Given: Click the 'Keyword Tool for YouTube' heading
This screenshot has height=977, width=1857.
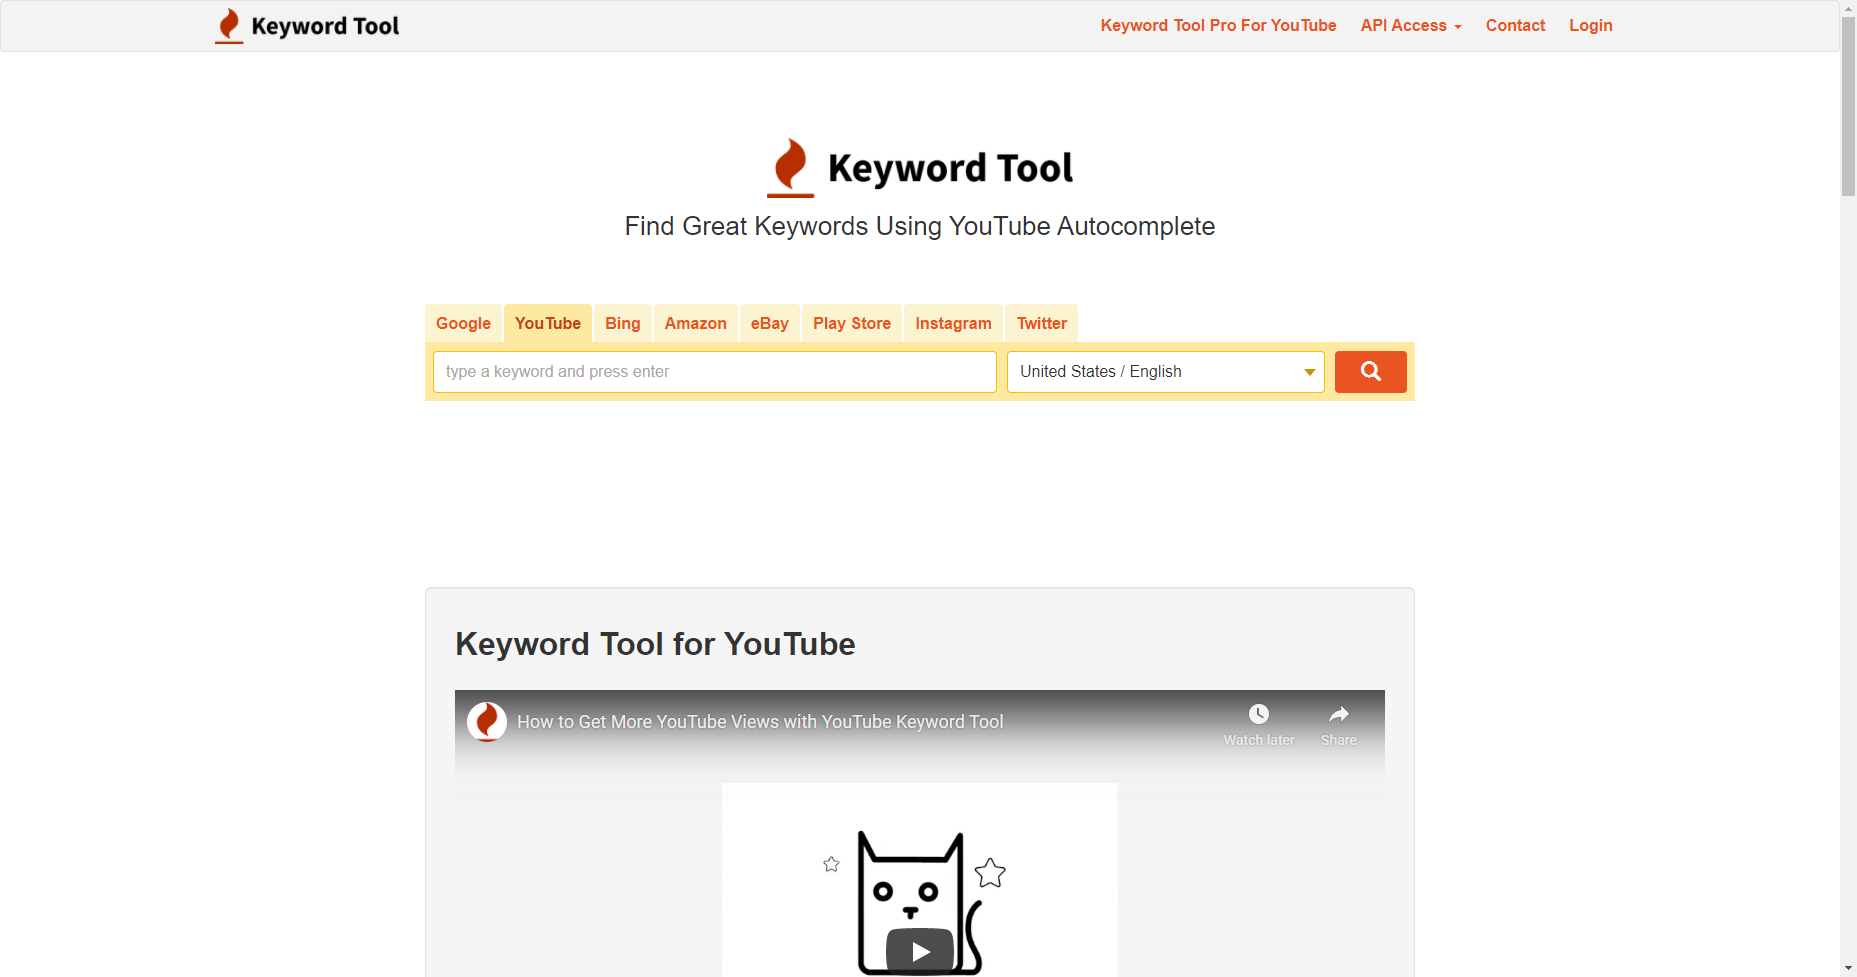Looking at the screenshot, I should pyautogui.click(x=655, y=644).
